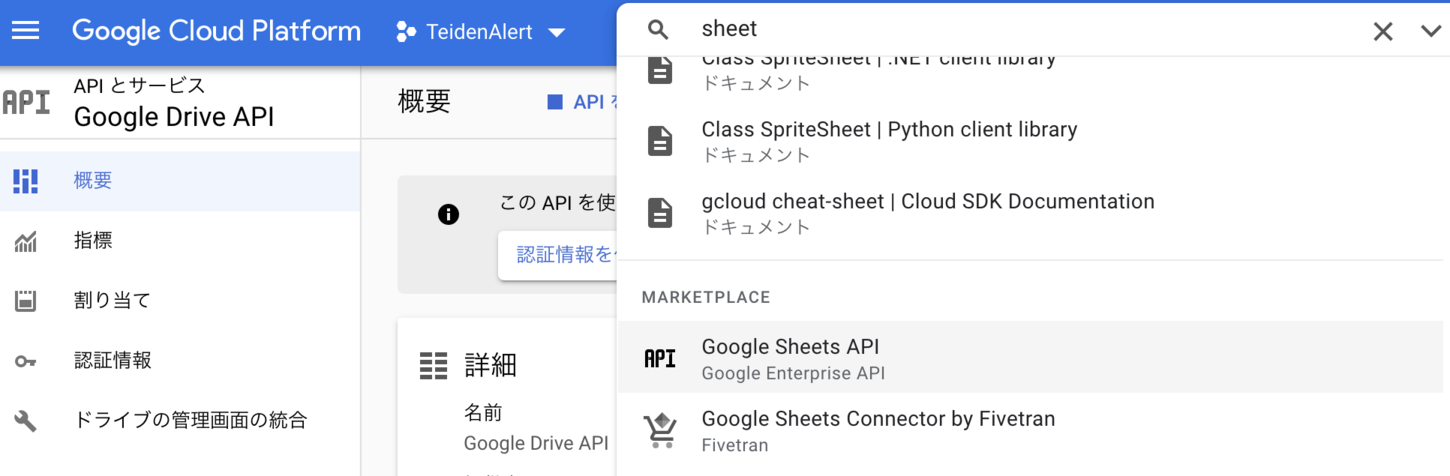Click the '名前' label in details

pyautogui.click(x=483, y=413)
